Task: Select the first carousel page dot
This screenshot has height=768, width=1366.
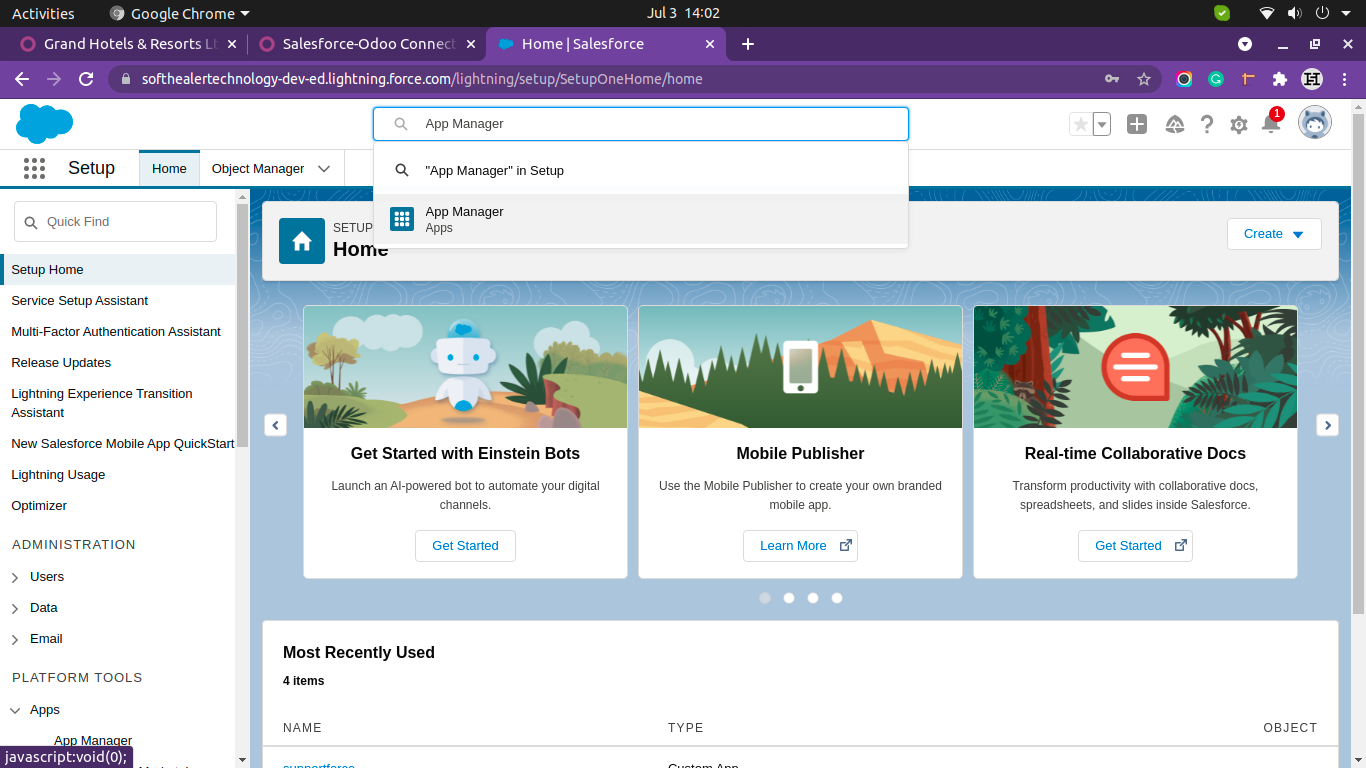Action: [765, 598]
